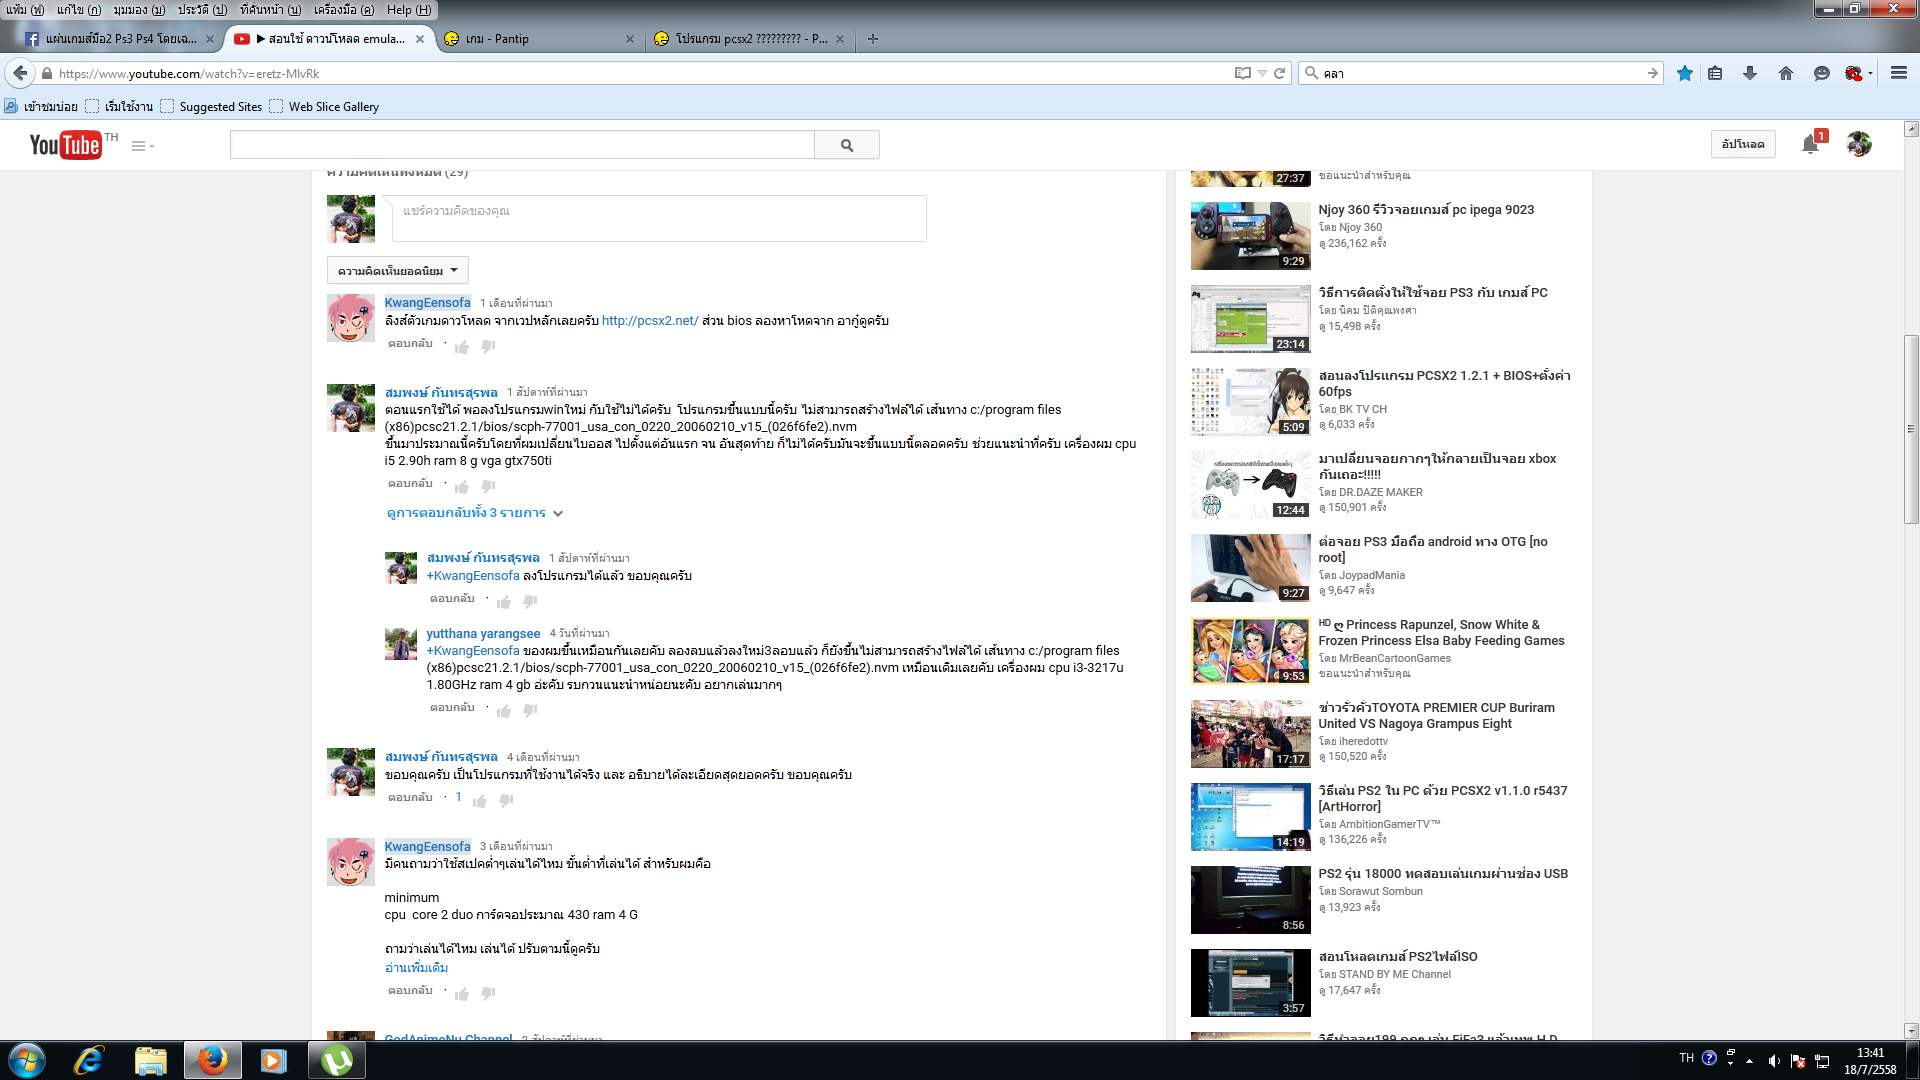Like KwangEensofa's pcsx2.net link comment
This screenshot has width=1920, height=1080.
click(462, 346)
